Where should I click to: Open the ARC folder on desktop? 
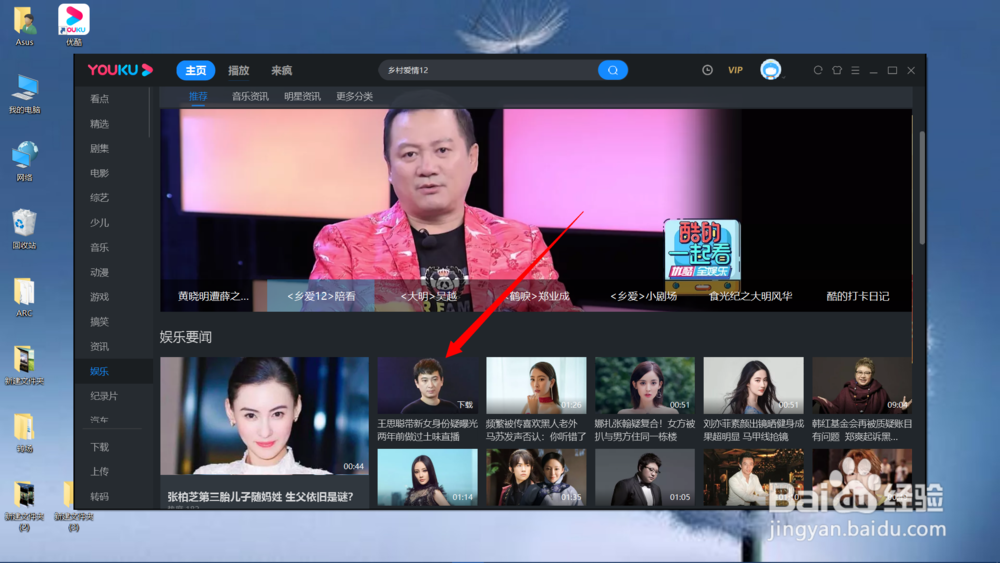pos(24,297)
